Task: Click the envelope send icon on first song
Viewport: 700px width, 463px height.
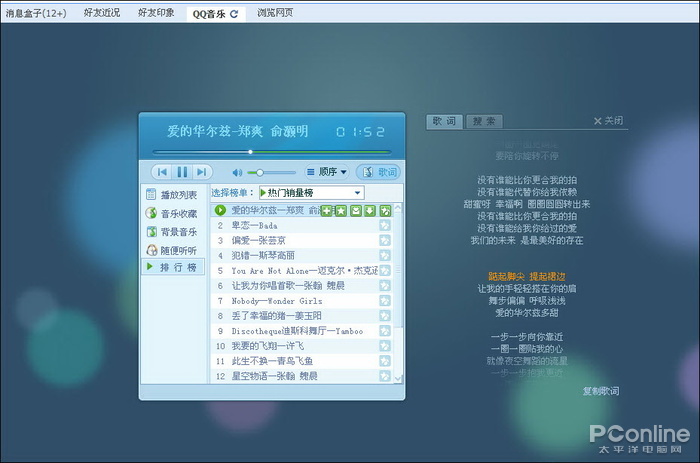Action: tap(356, 211)
